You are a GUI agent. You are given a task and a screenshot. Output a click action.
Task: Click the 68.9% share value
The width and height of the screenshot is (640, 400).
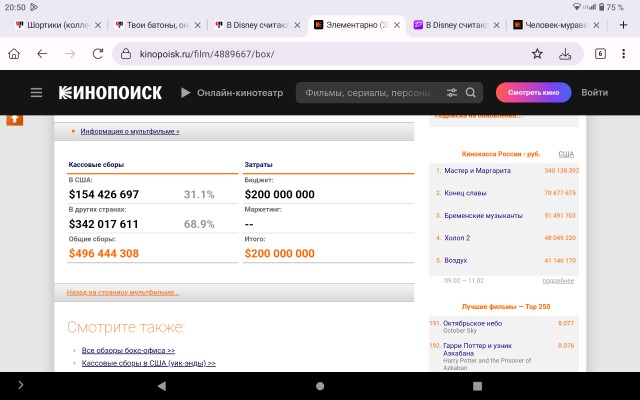tap(199, 224)
